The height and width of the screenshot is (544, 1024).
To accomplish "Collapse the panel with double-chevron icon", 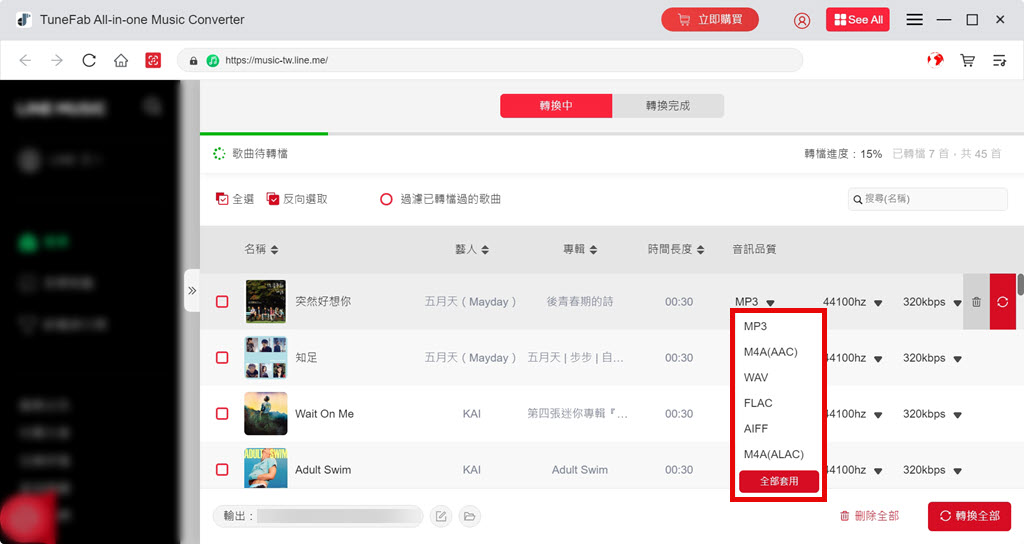I will 192,291.
